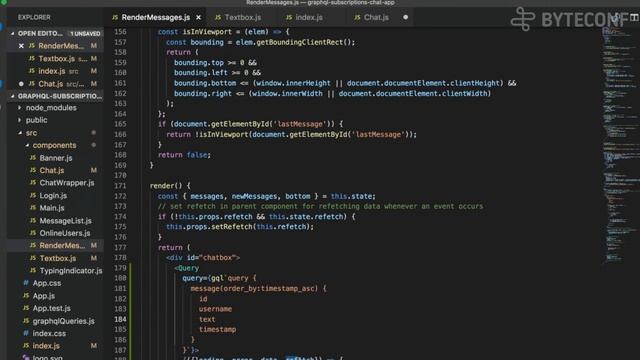Expand the node_modules folder
Screen dimensions: 640x360
point(20,108)
